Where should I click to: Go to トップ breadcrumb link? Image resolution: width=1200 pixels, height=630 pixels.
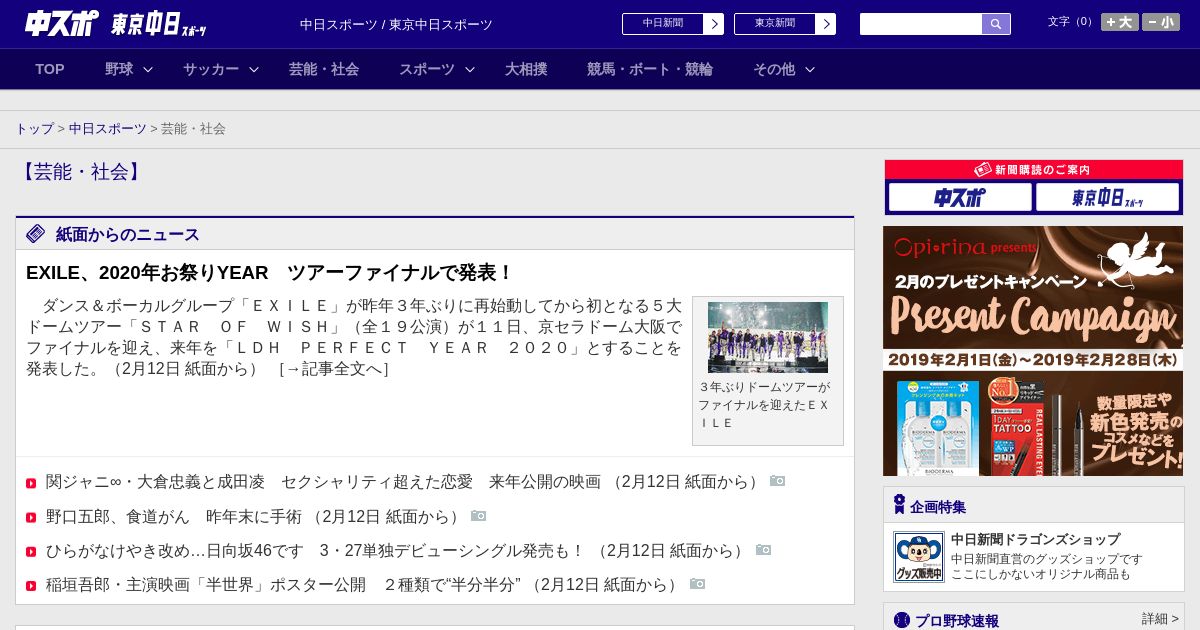click(34, 129)
